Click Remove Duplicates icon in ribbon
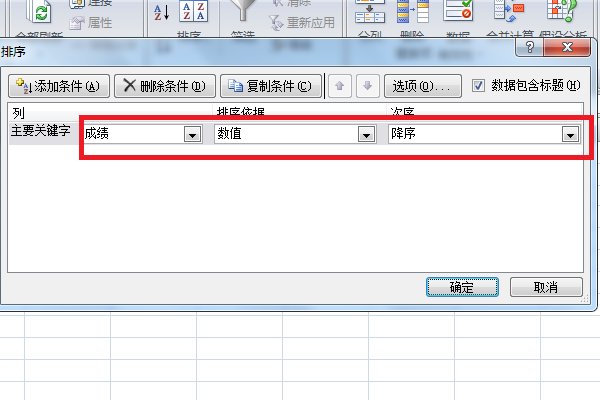This screenshot has height=400, width=600. (412, 11)
